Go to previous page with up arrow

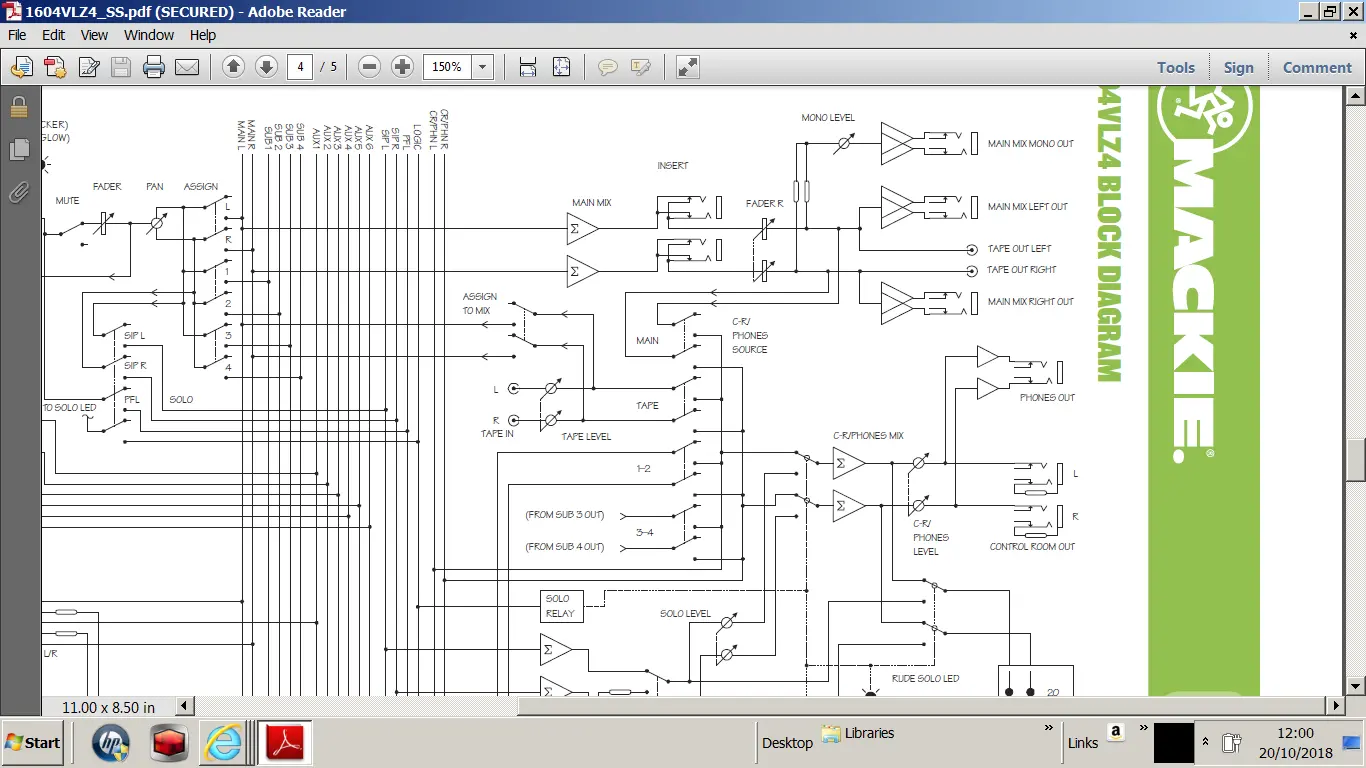pyautogui.click(x=233, y=67)
